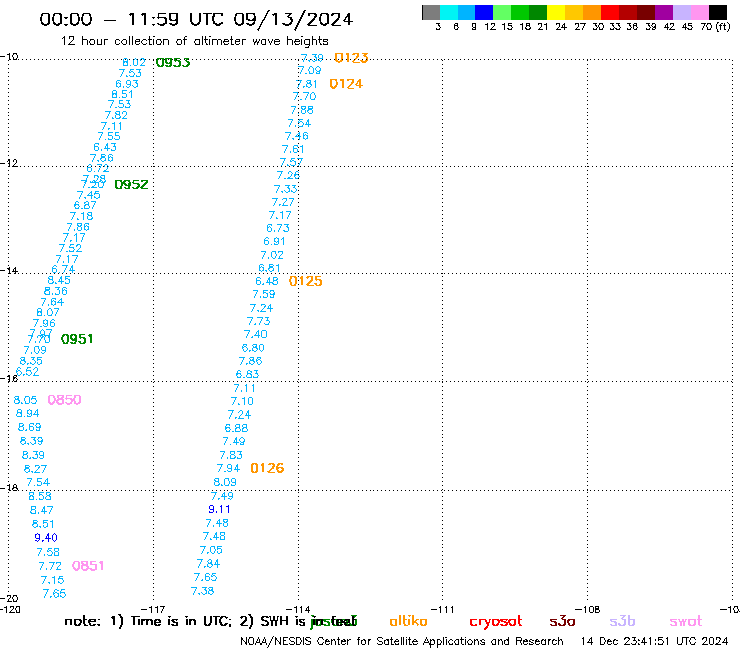740x650 pixels.
Task: Pick wave height value 8.45
Action: tap(59, 280)
